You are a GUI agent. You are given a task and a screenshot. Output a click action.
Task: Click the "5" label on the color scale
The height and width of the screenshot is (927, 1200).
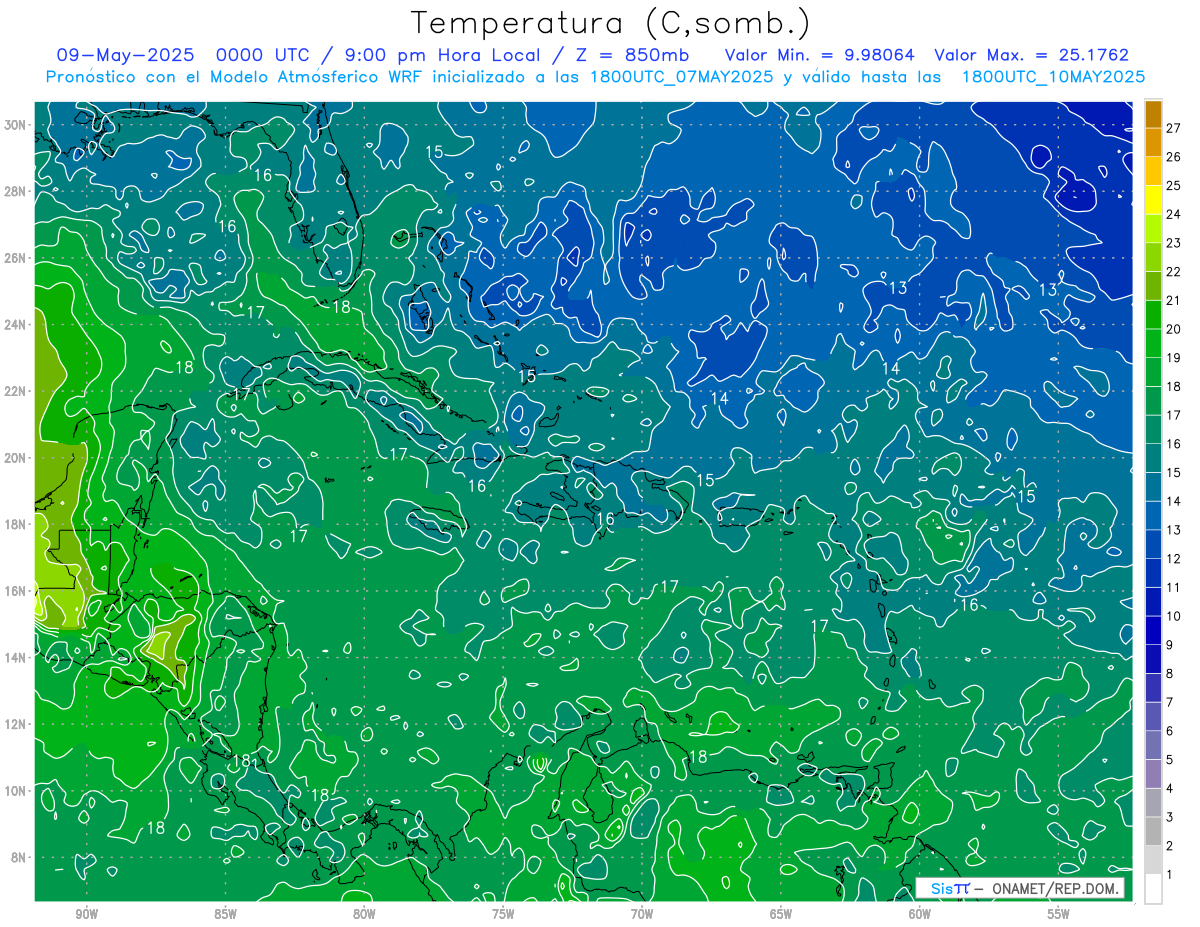[x=1170, y=760]
